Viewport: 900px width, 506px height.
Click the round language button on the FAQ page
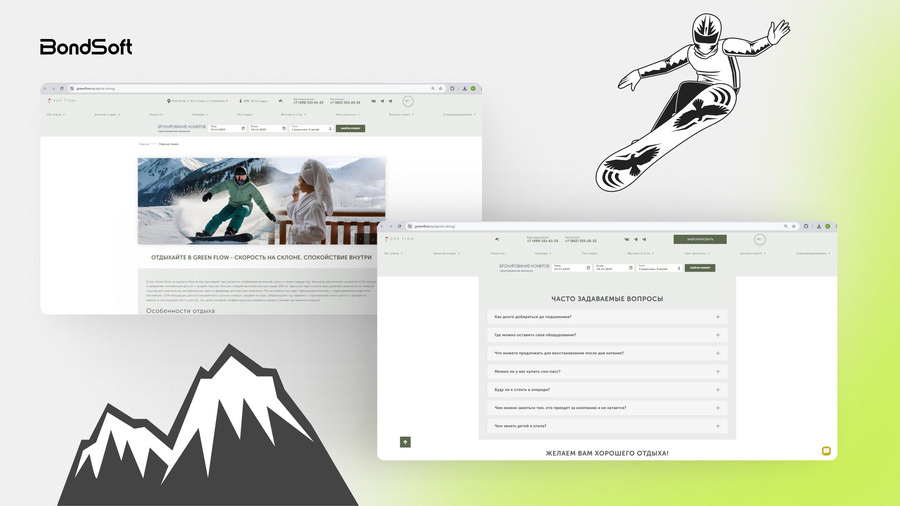[759, 240]
